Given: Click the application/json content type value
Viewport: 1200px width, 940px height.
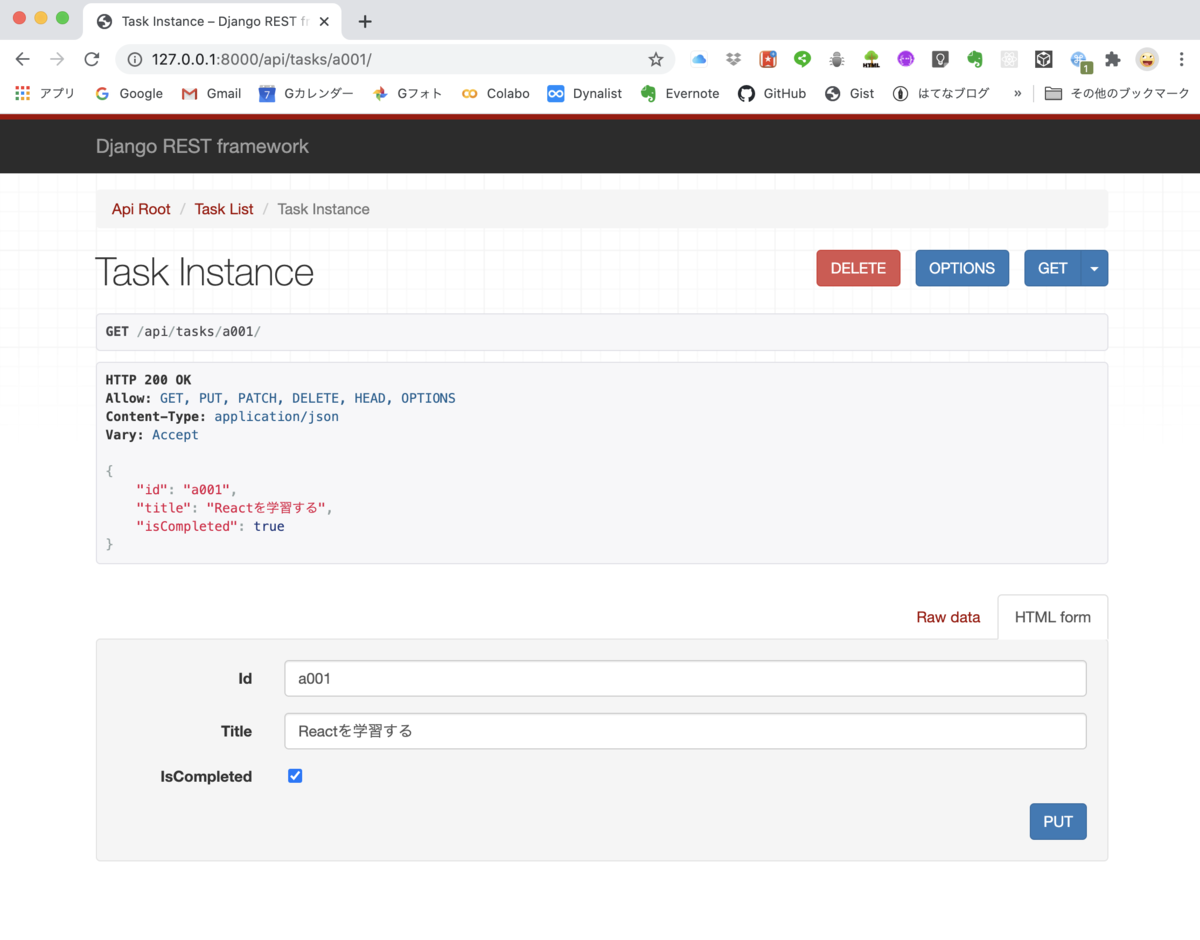Looking at the screenshot, I should tap(276, 416).
